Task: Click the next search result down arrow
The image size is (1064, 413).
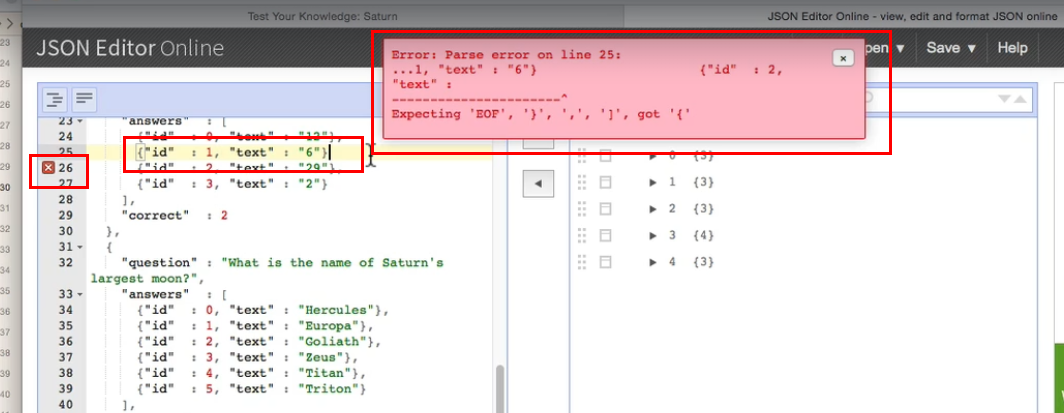Action: (x=1005, y=99)
